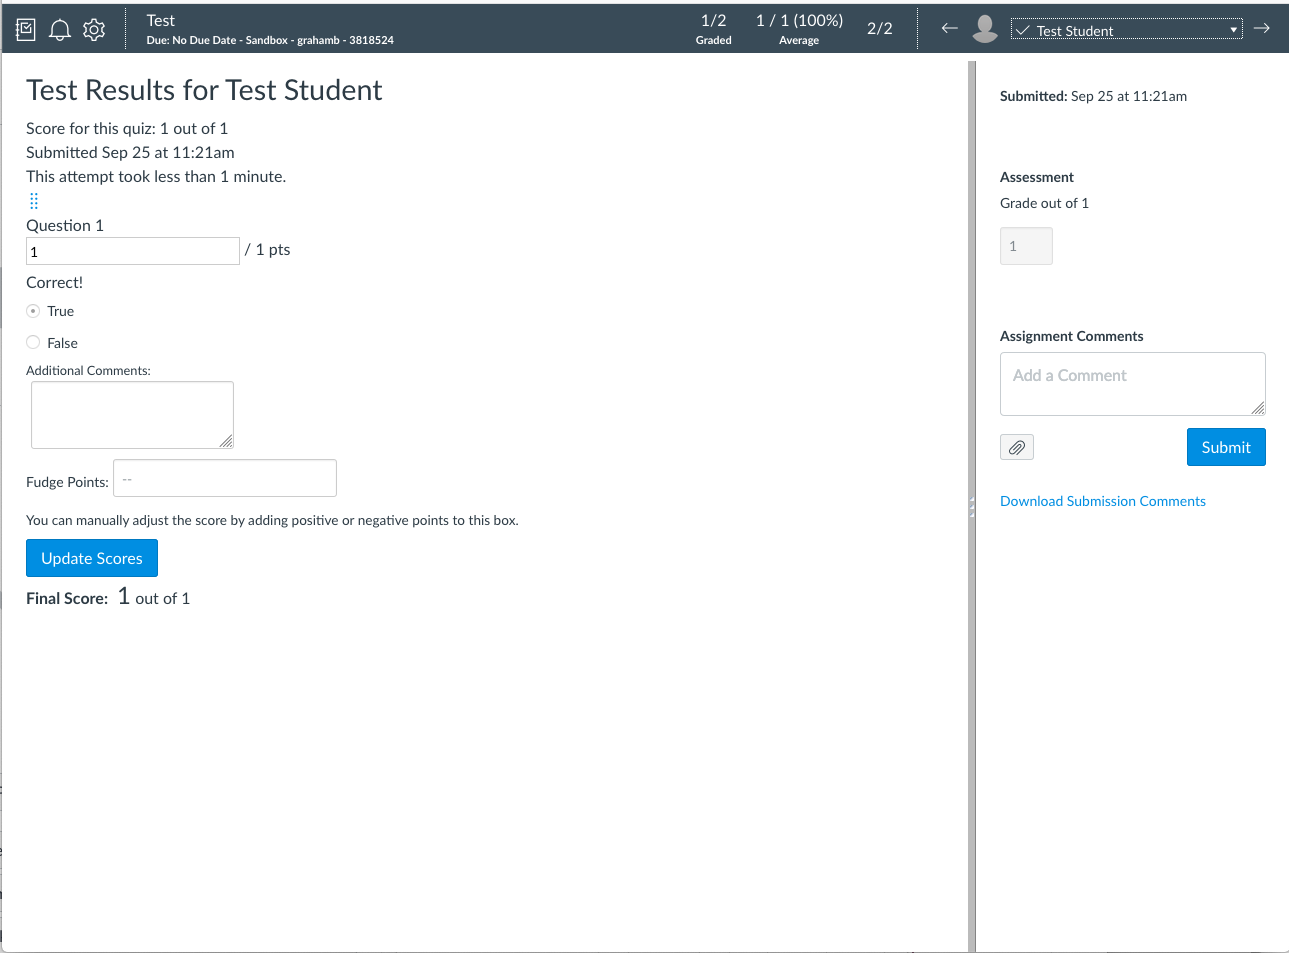This screenshot has width=1289, height=953.
Task: Select the True answer option
Action: pyautogui.click(x=33, y=311)
